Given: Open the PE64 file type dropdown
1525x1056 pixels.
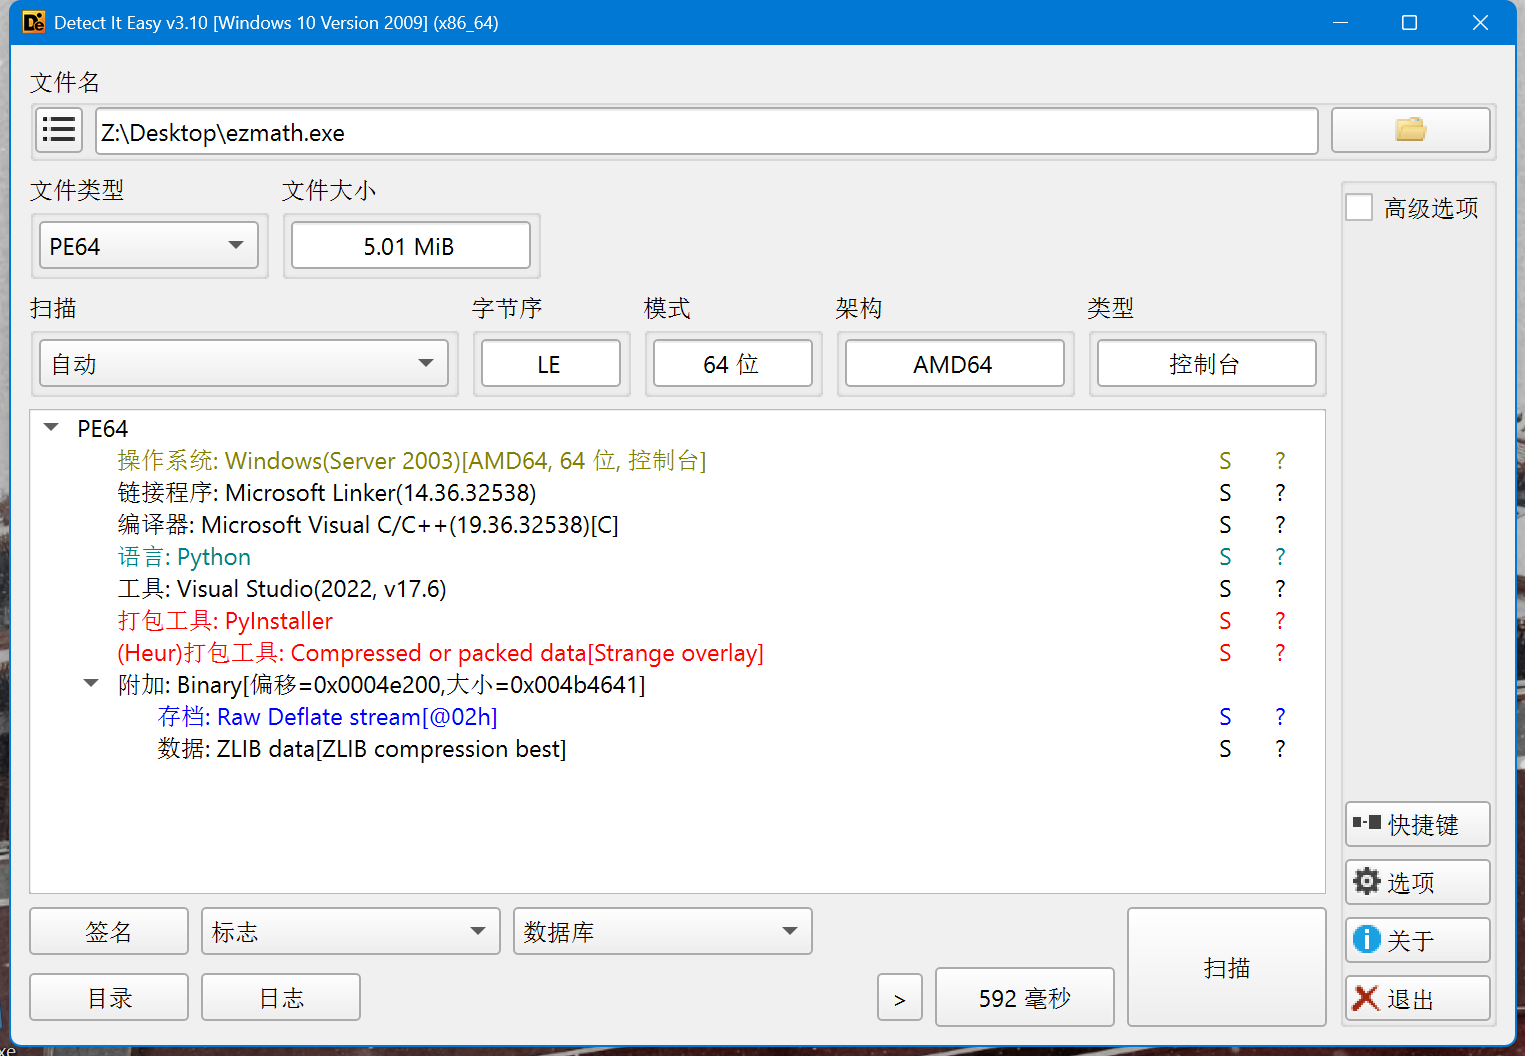Looking at the screenshot, I should tap(149, 246).
